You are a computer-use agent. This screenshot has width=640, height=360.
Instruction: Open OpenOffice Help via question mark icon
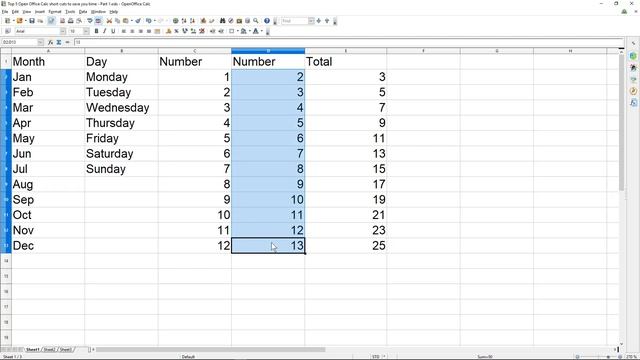[267, 21]
